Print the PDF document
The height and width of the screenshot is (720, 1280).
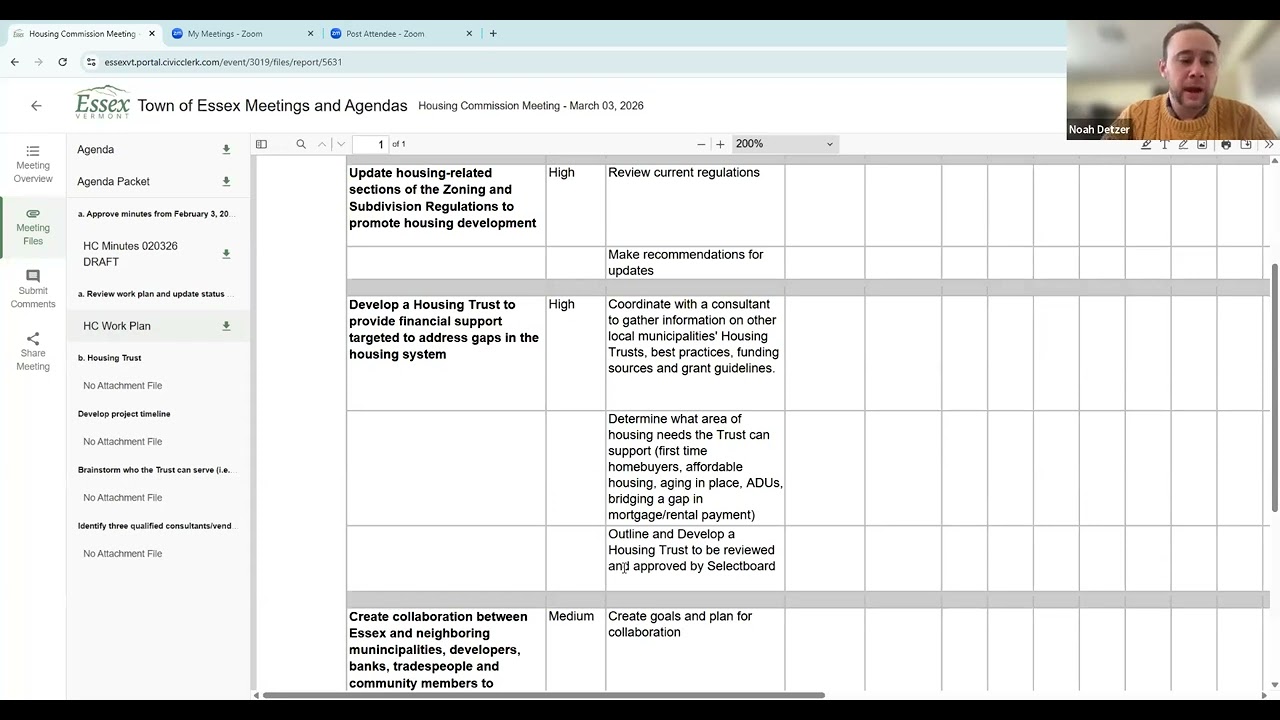tap(1226, 144)
